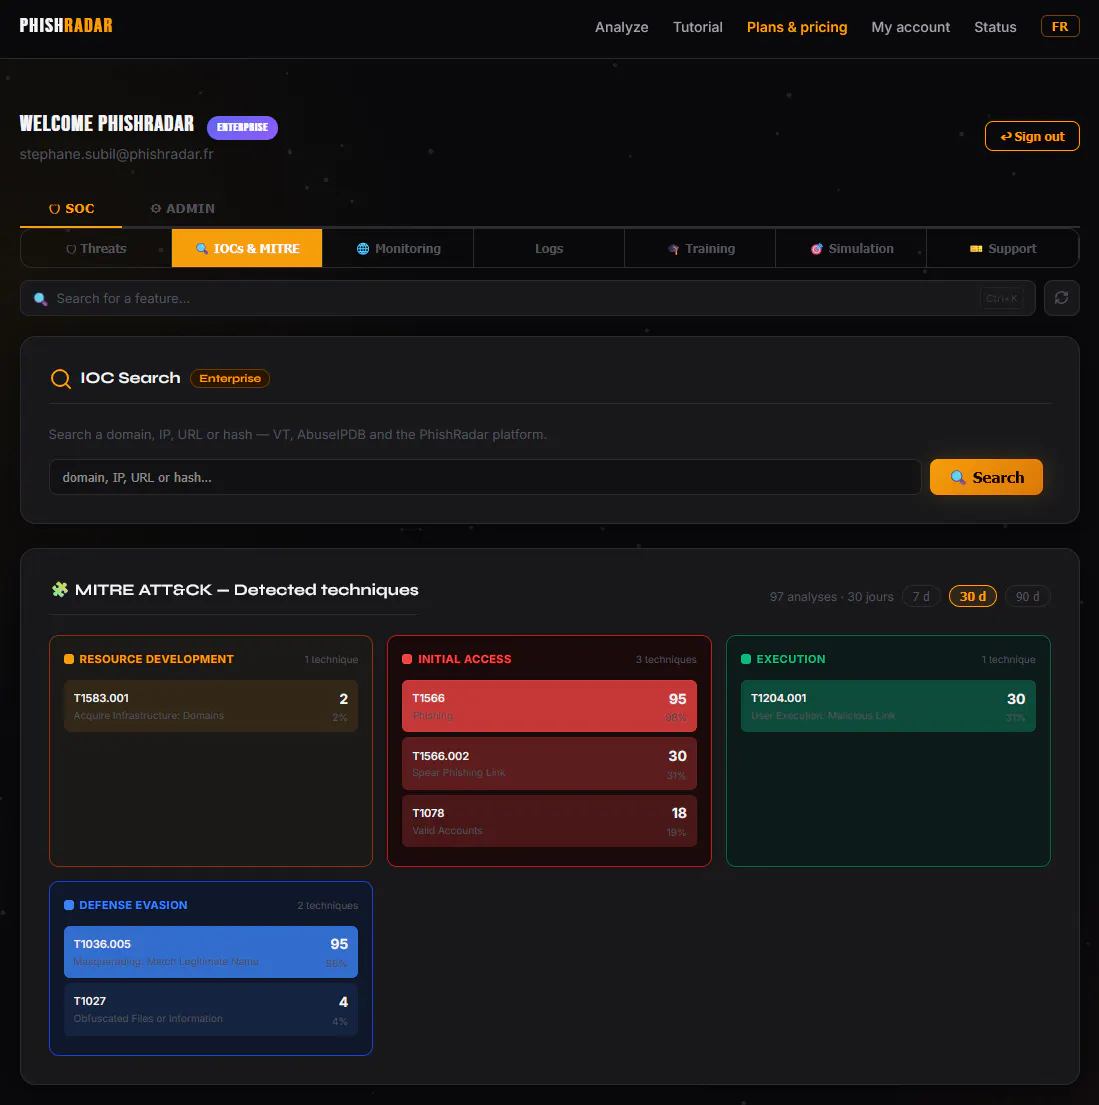Click the WELCOME PHISHRADAR heading

coord(106,123)
